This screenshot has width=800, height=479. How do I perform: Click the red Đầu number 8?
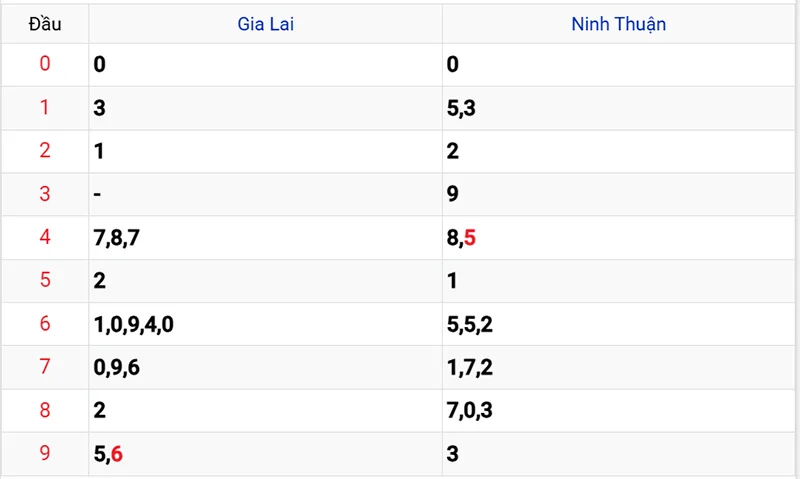coord(44,410)
